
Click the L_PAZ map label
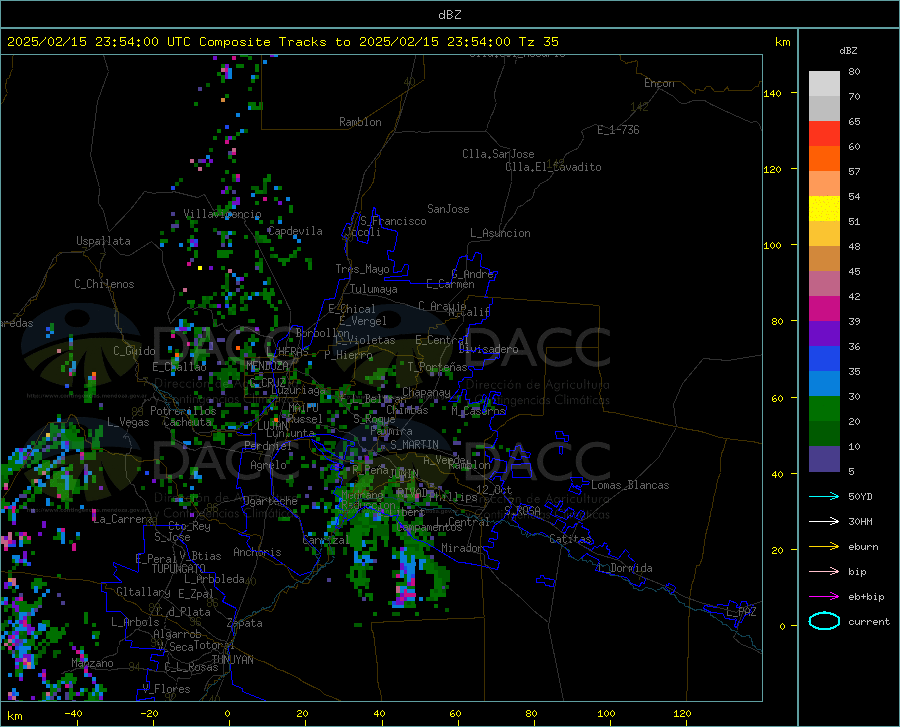pyautogui.click(x=740, y=612)
